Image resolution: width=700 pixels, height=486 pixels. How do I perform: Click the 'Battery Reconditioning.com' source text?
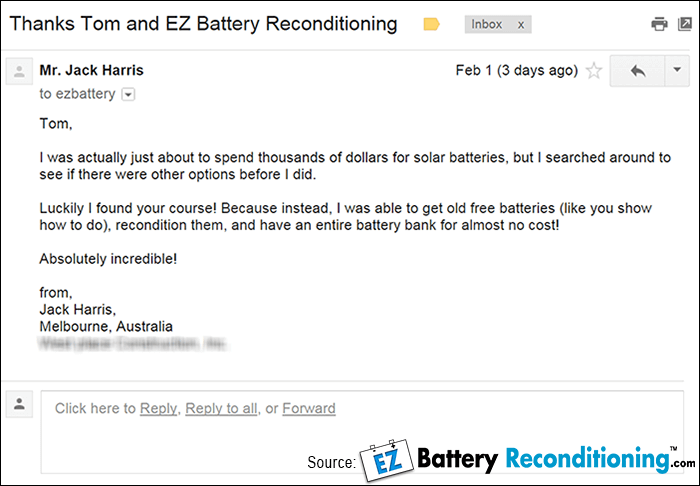555,460
